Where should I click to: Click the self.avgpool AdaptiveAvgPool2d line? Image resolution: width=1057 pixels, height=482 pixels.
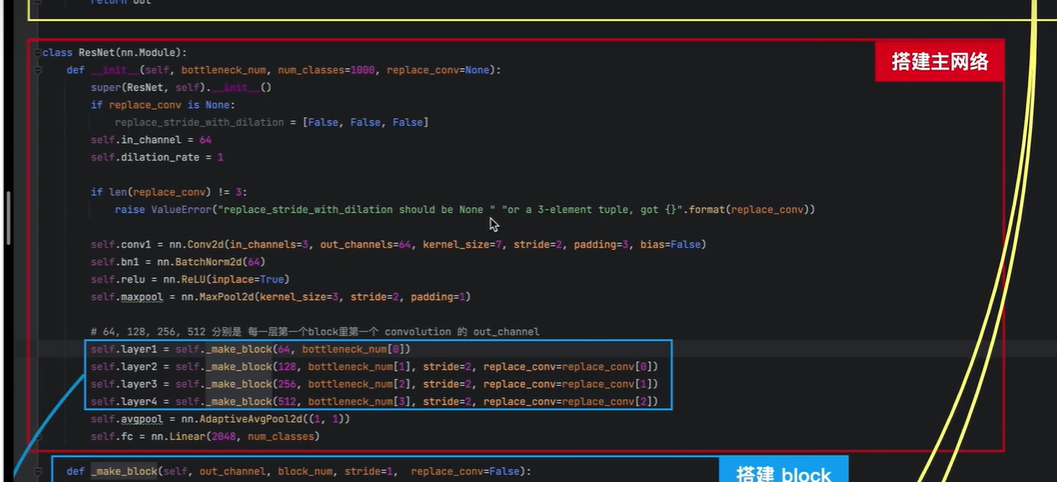220,419
